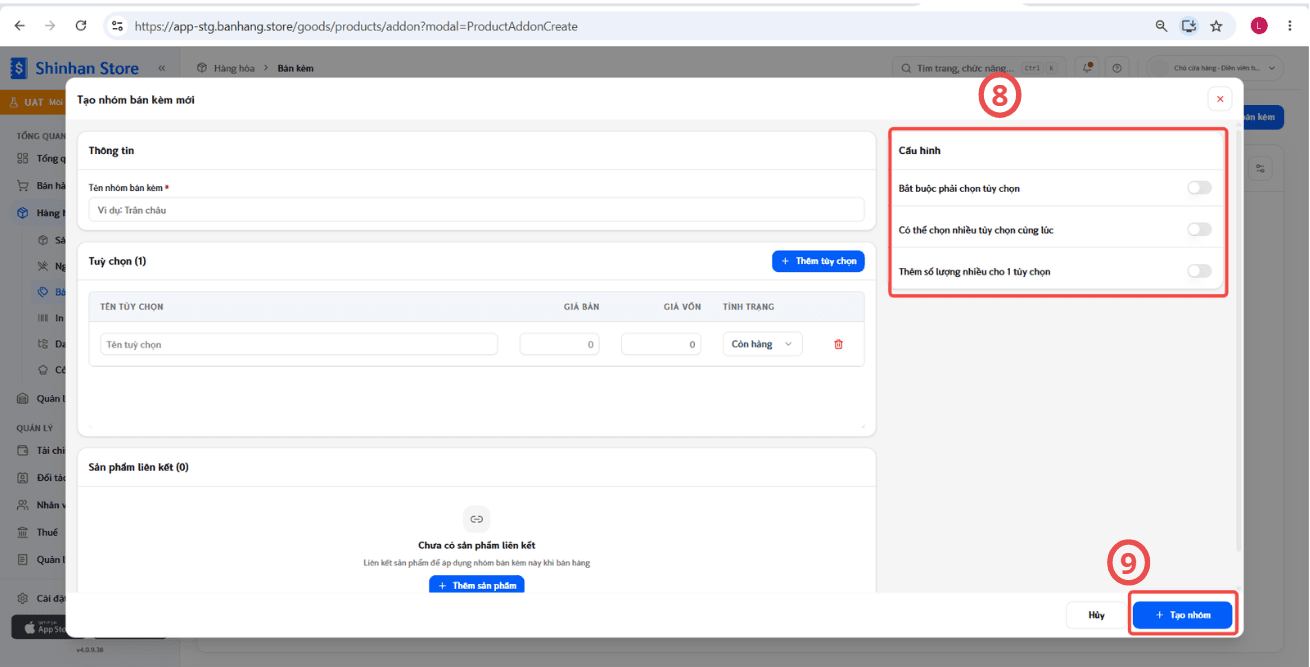The width and height of the screenshot is (1310, 667).
Task: Enable Bắt buộc phải chọn tùy chọn
Action: tap(1199, 188)
